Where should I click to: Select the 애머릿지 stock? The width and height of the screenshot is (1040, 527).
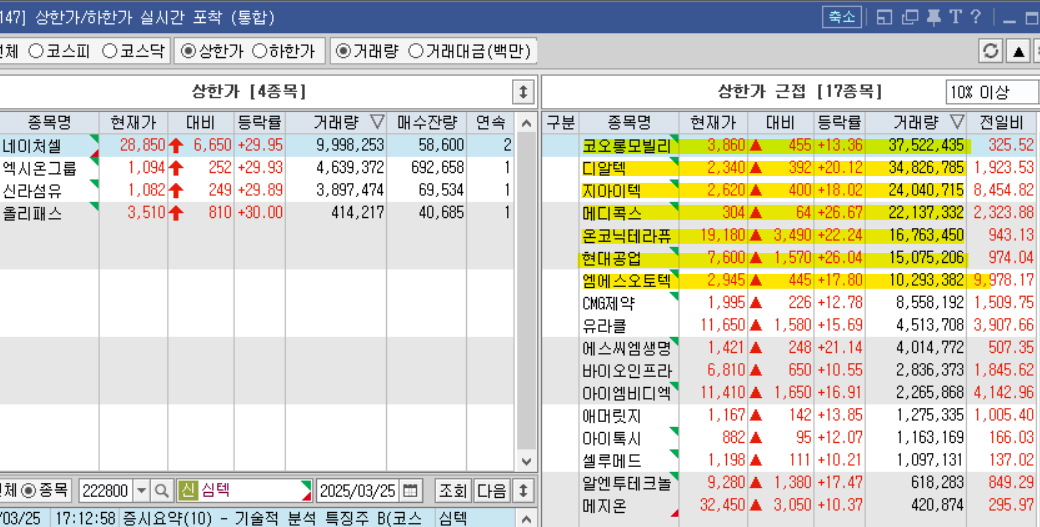[x=612, y=416]
